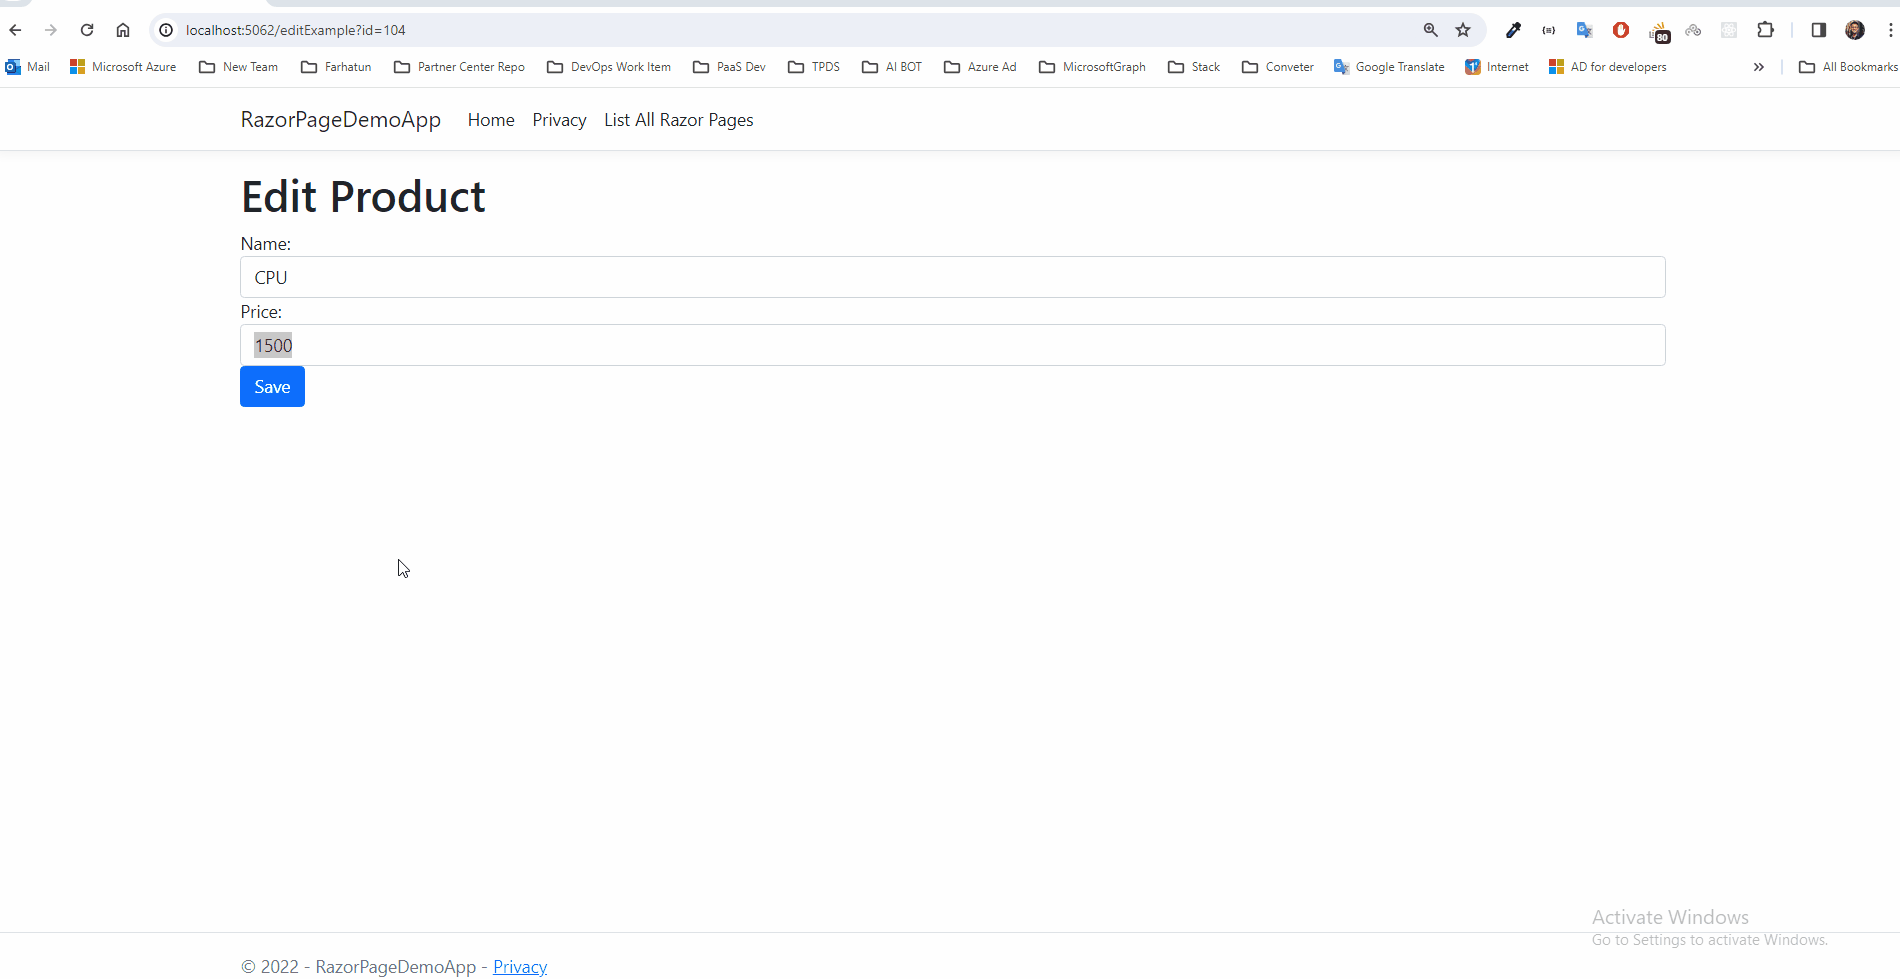Viewport: 1900px width, 979px height.
Task: Open the Mail bookmark with Outlook icon
Action: pos(27,66)
